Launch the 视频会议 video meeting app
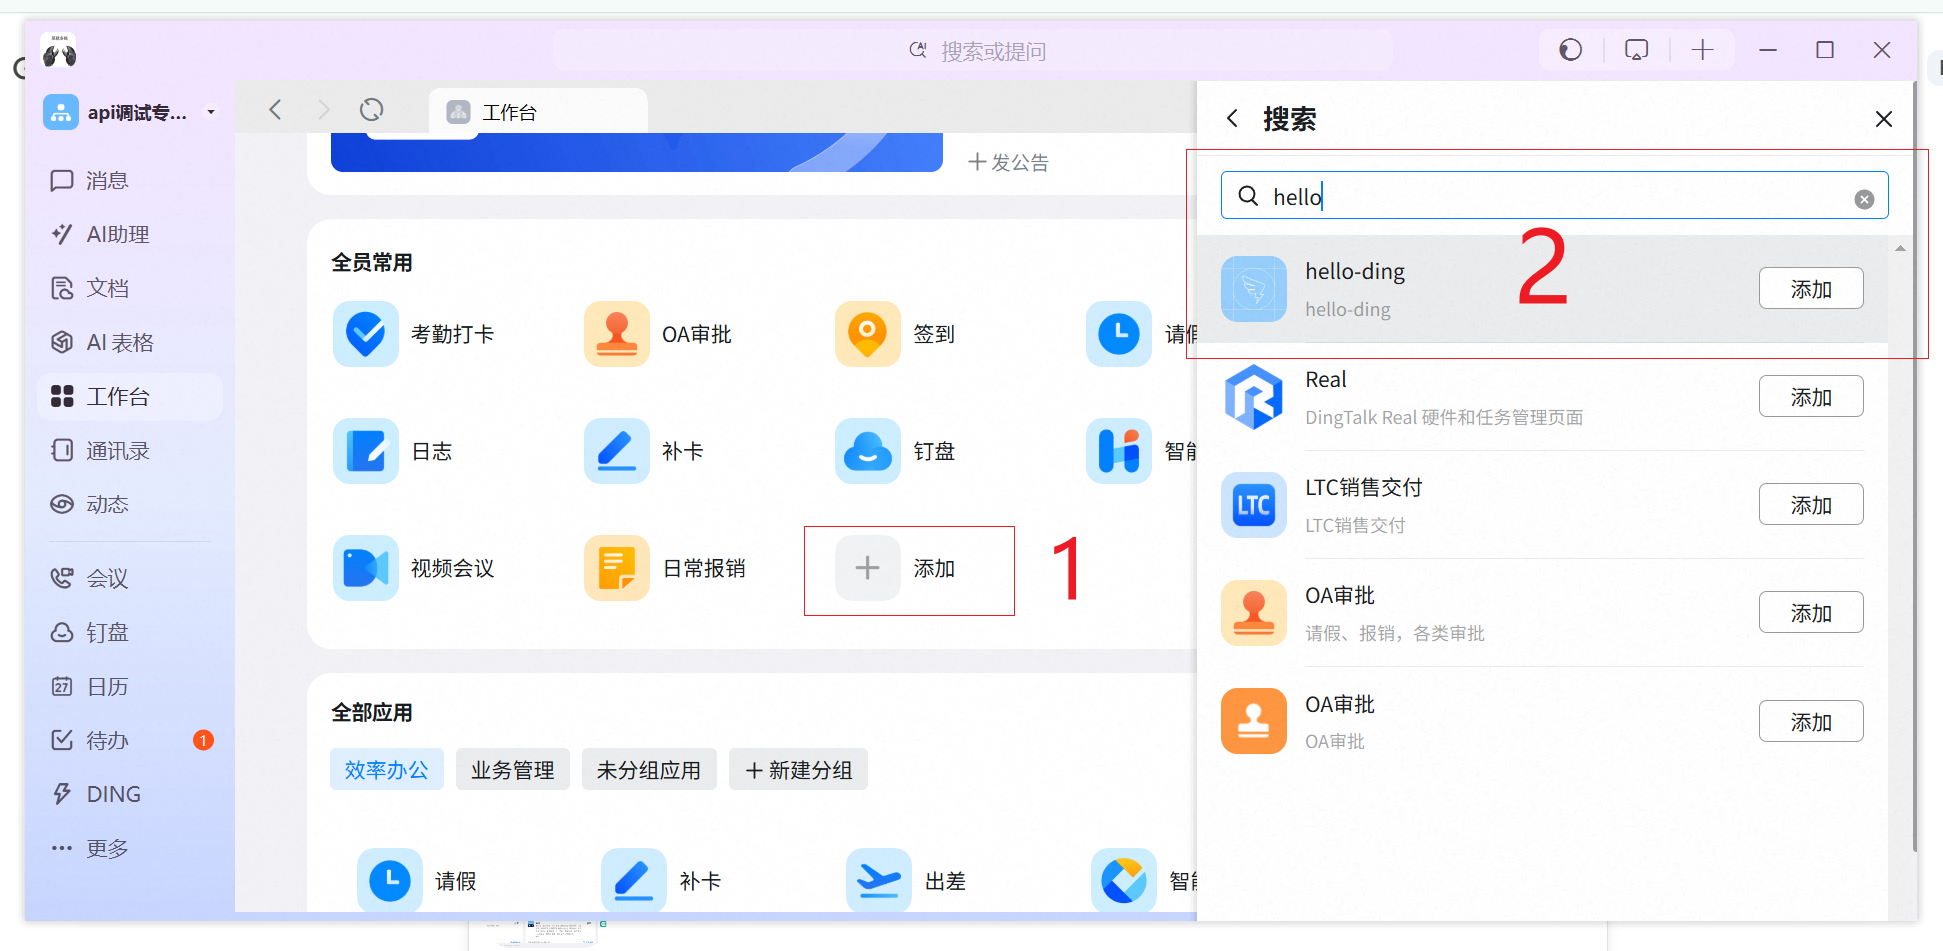1943x951 pixels. point(366,568)
